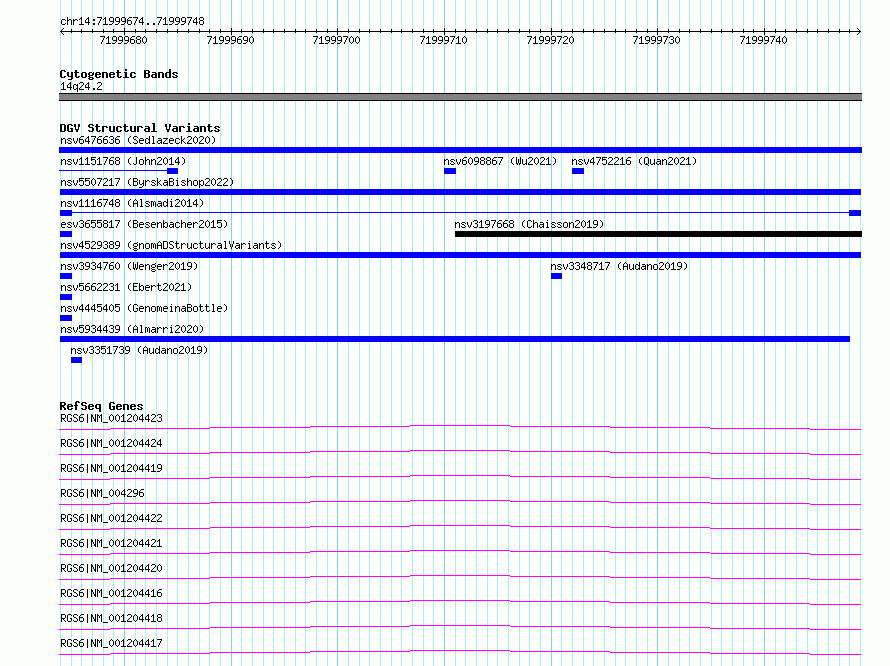Screen dimensions: 890x666
Task: Click the nsv4529389 gnomADStructuralVariants label
Action: pyautogui.click(x=171, y=245)
